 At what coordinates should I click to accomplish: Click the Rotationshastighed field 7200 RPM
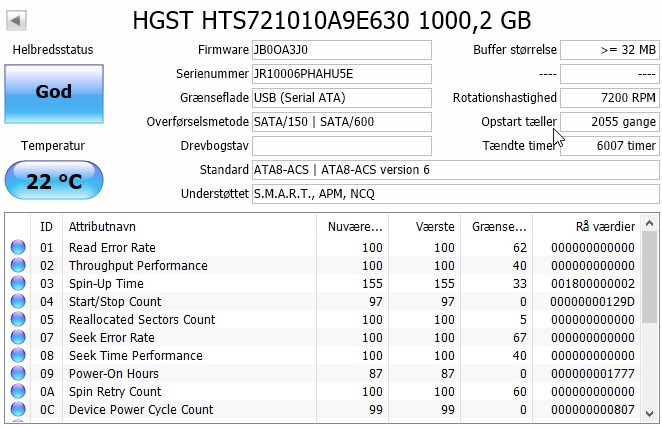click(610, 98)
